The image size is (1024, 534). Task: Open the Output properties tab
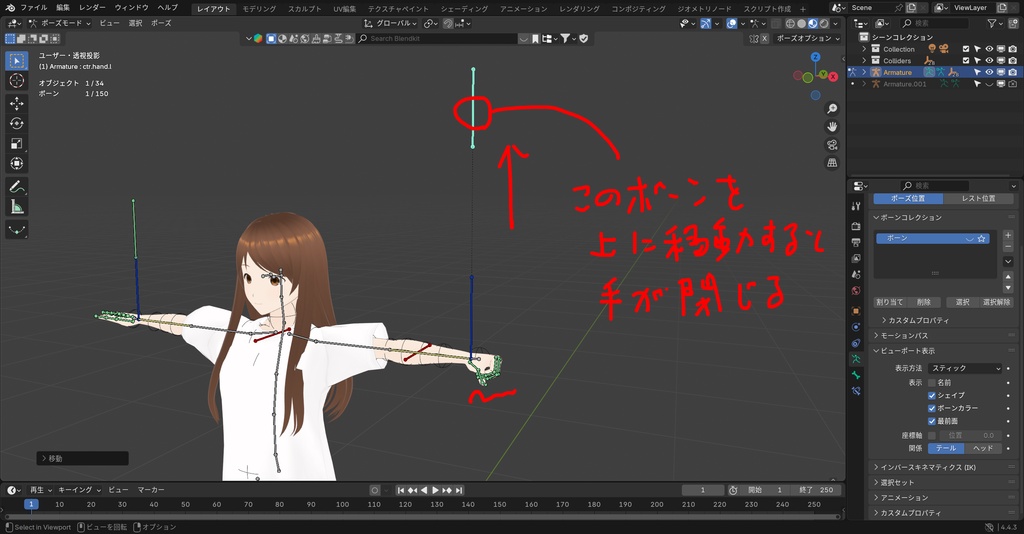point(856,242)
